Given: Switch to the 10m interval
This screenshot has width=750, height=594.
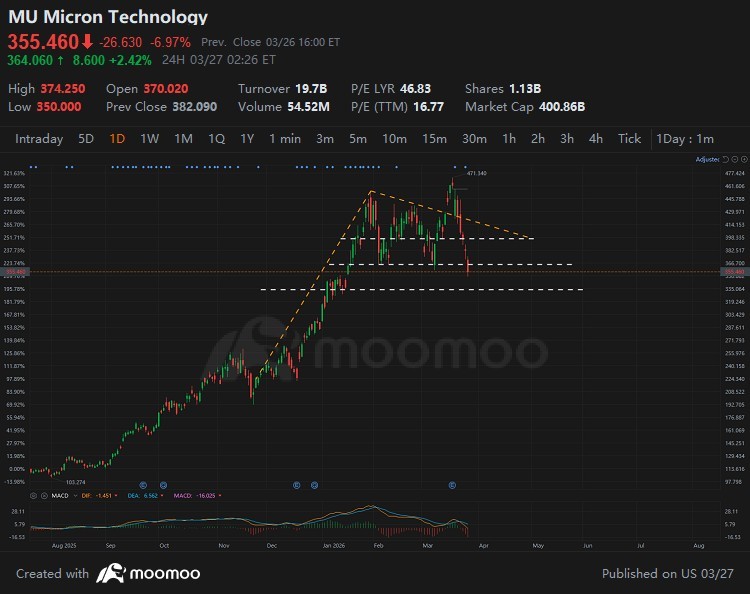Looking at the screenshot, I should 394,139.
